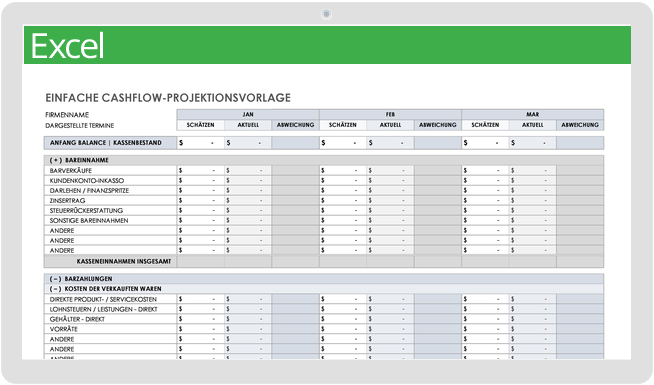
Task: Click the AKTUELL column header under FEB
Action: 390,125
